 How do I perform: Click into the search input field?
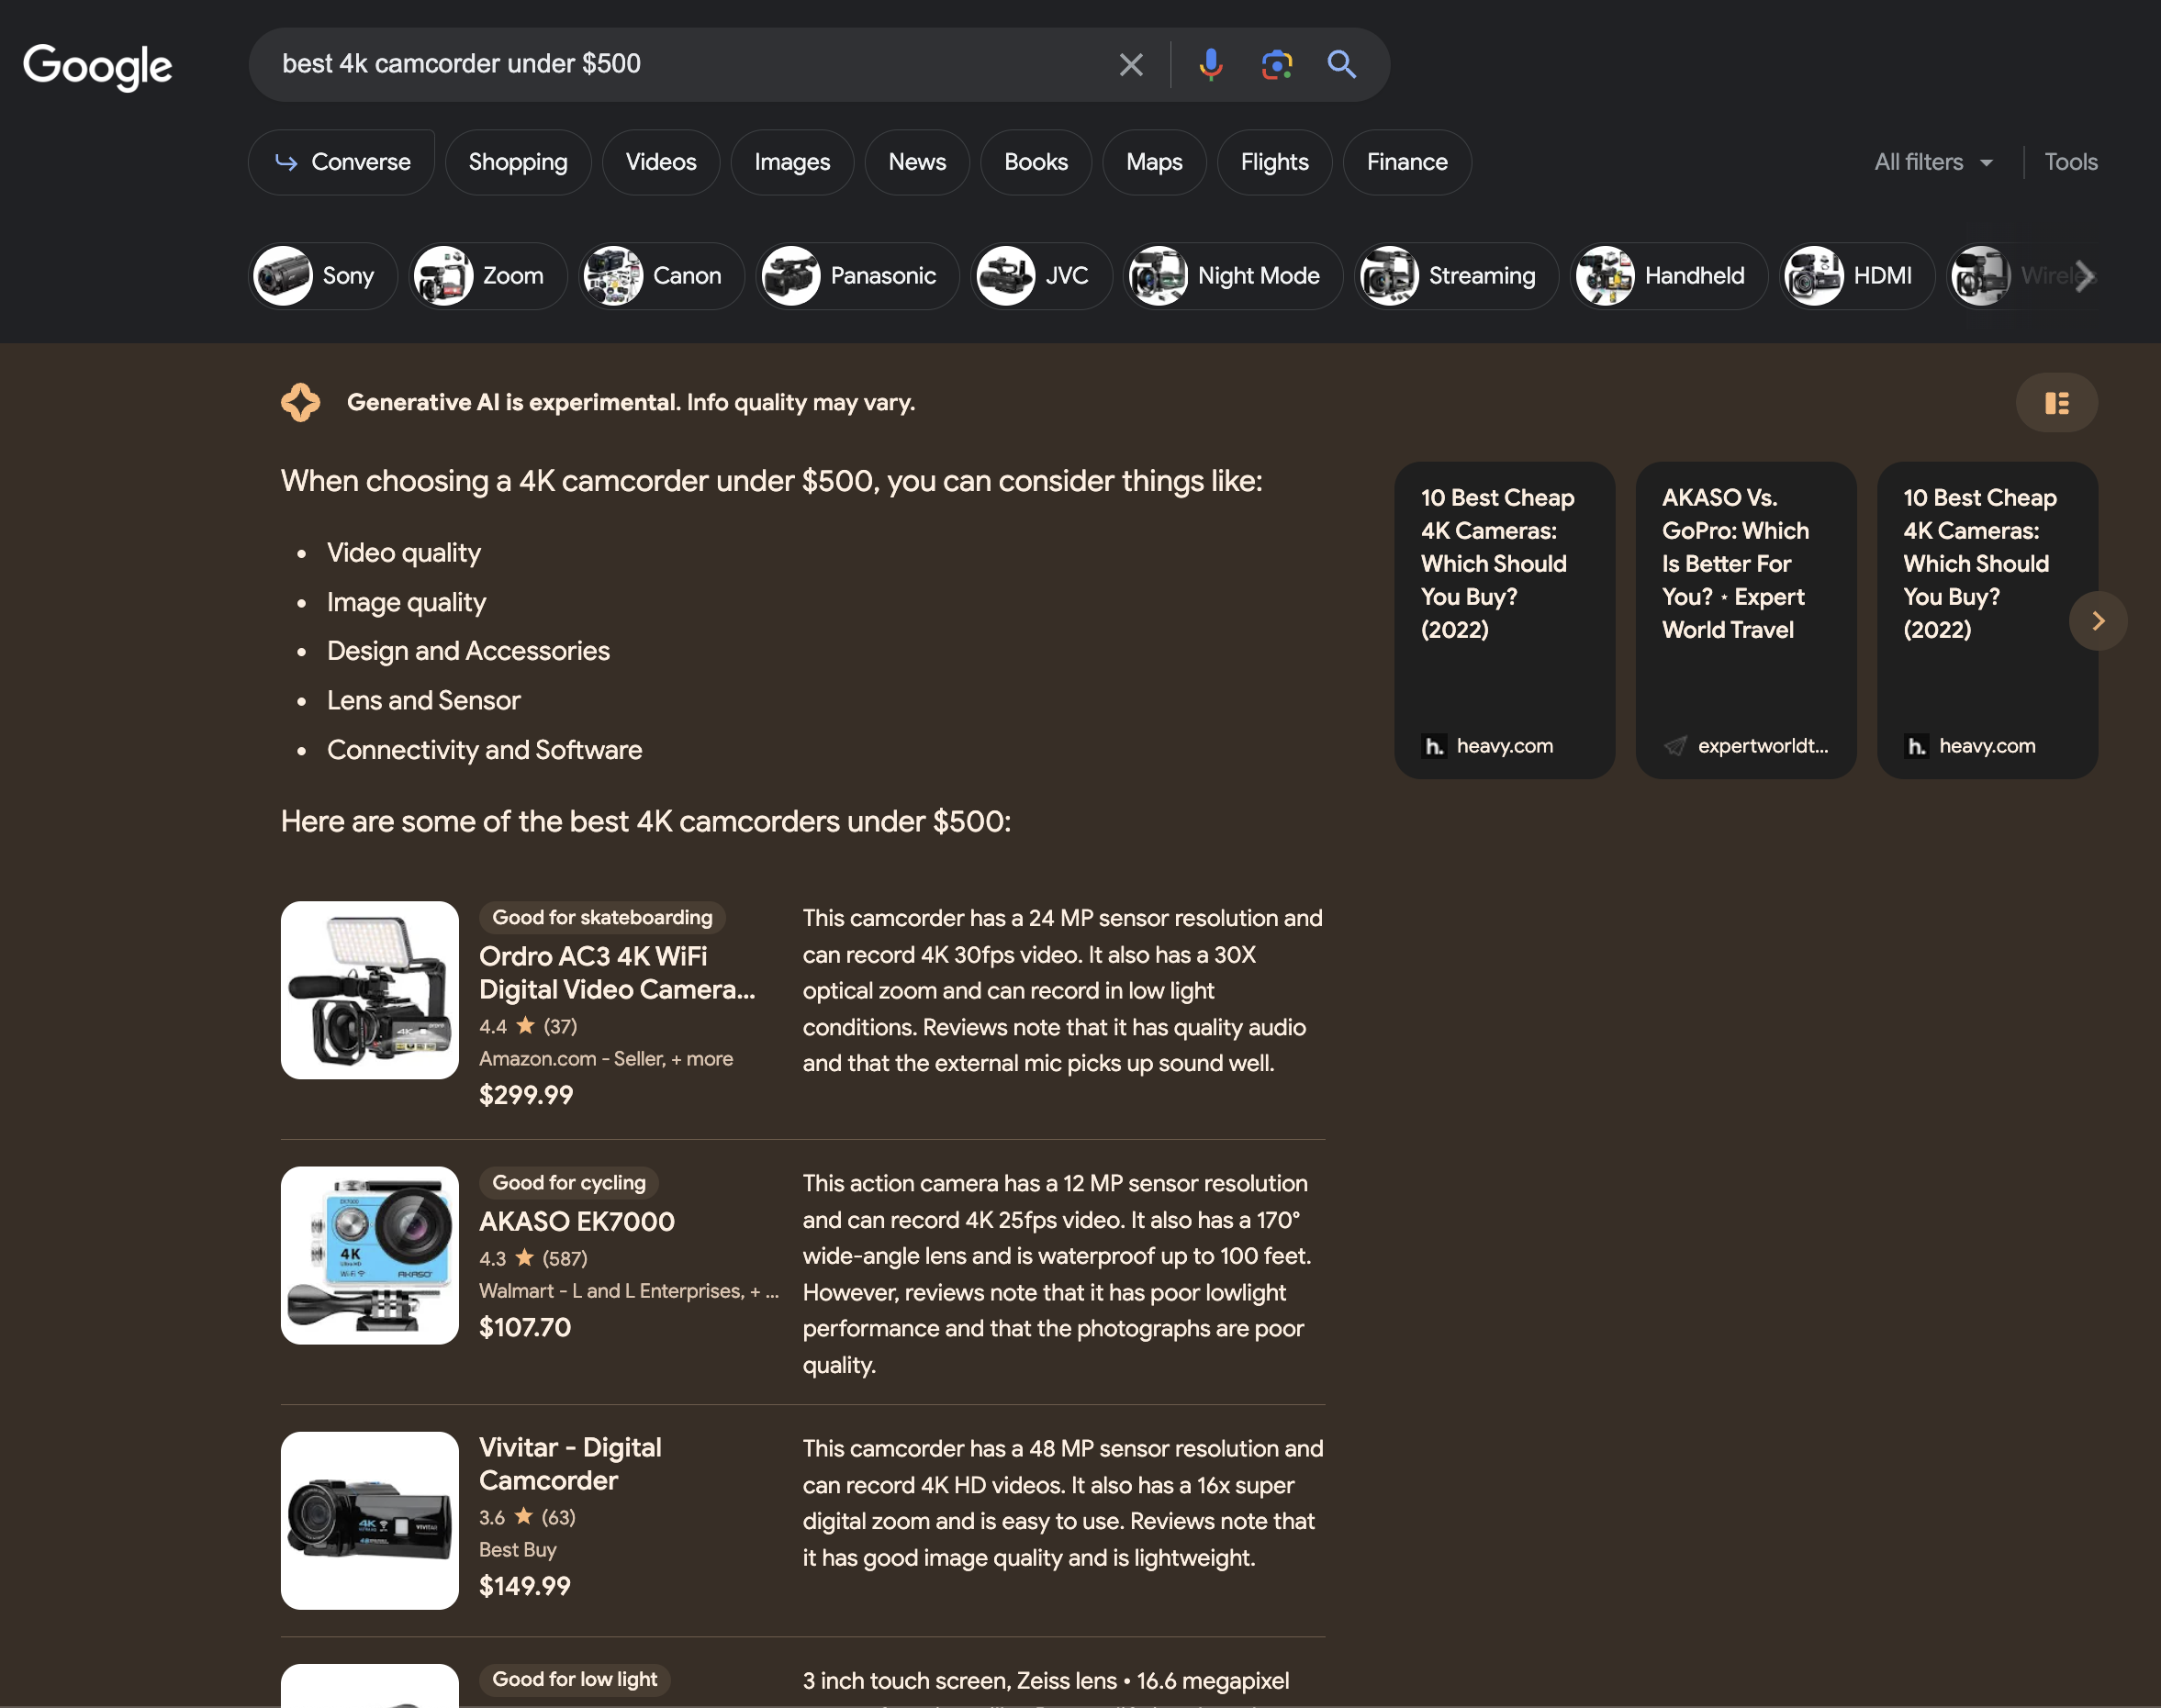(680, 65)
